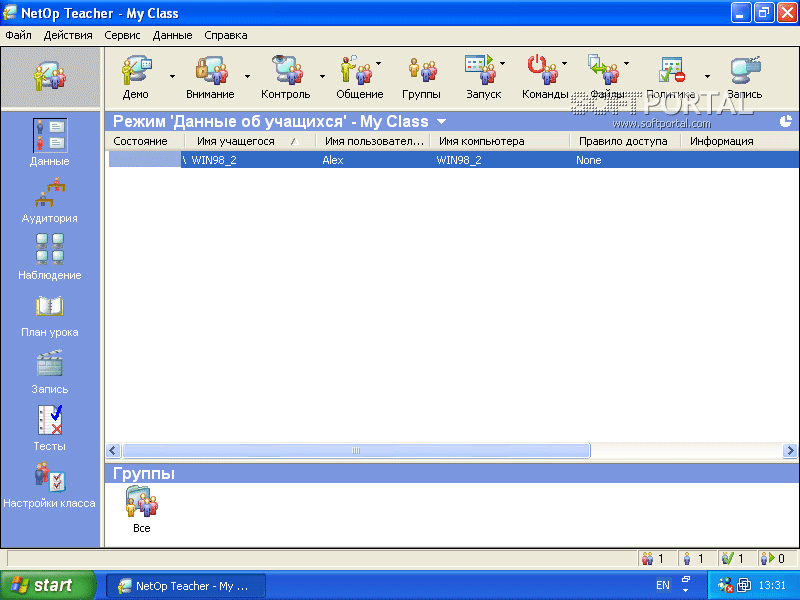Screen dimensions: 800x600
Task: Open the Действия menu
Action: [68, 35]
